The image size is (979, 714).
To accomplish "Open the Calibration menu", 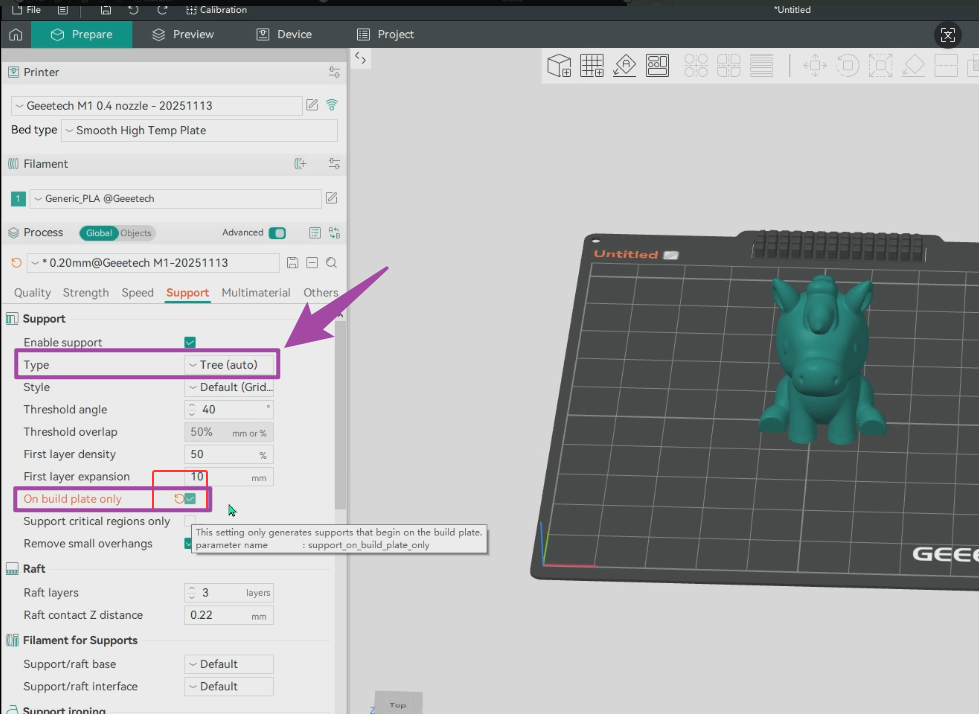I will [x=217, y=10].
